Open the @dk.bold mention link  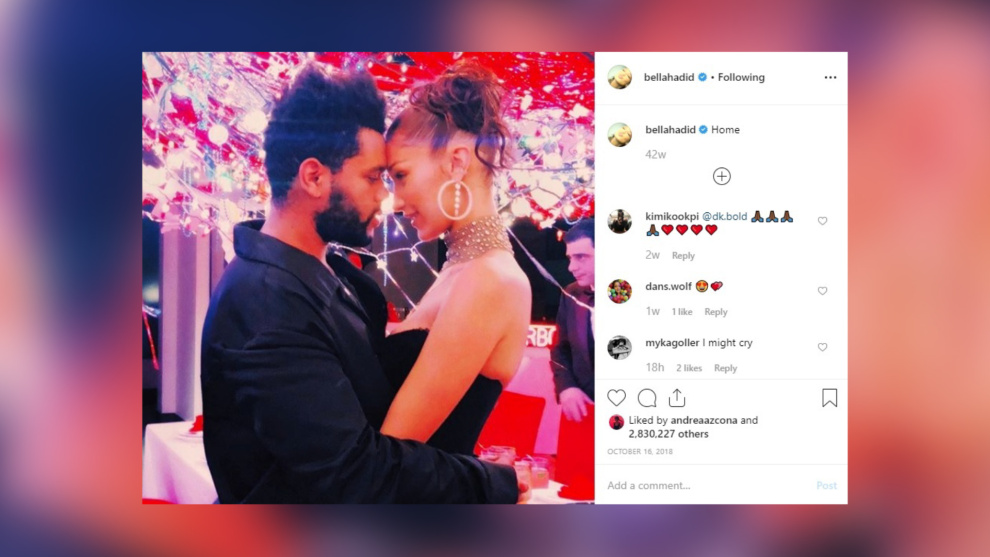coord(724,216)
